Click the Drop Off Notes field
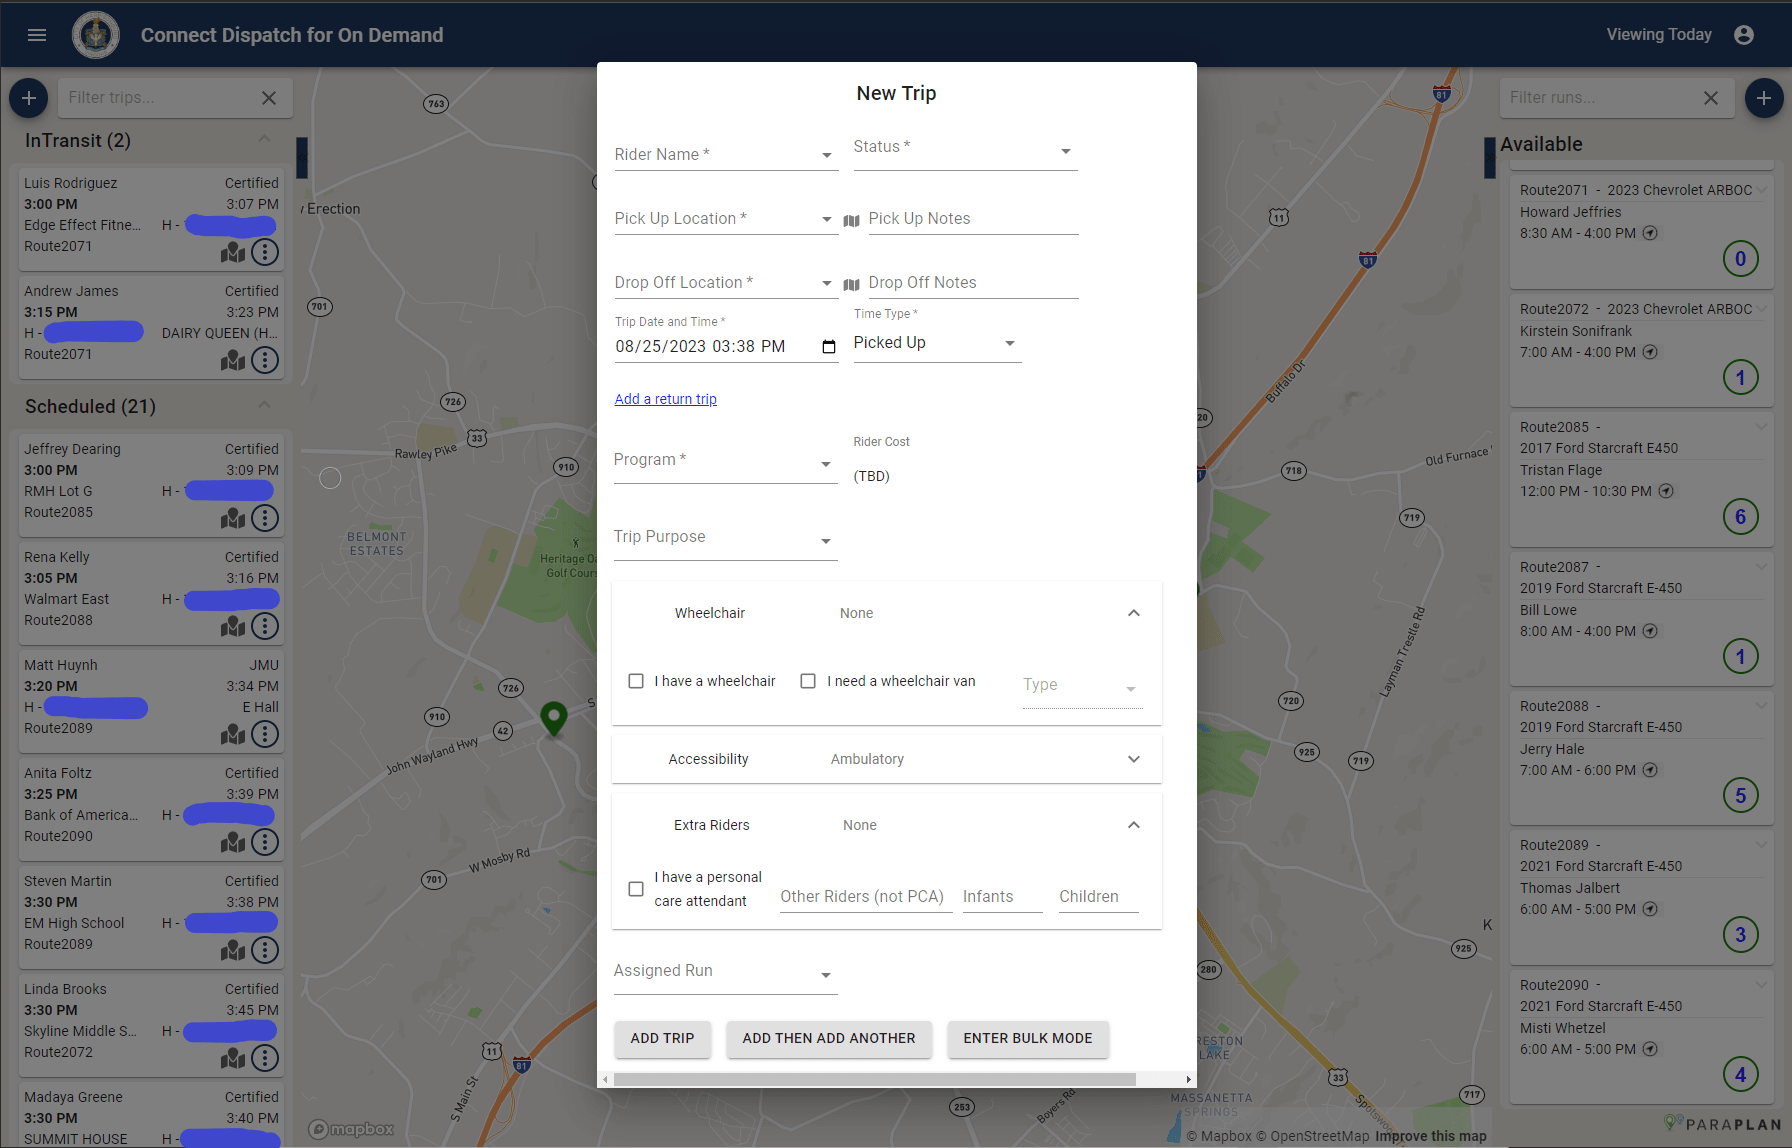This screenshot has width=1792, height=1148. pos(973,283)
